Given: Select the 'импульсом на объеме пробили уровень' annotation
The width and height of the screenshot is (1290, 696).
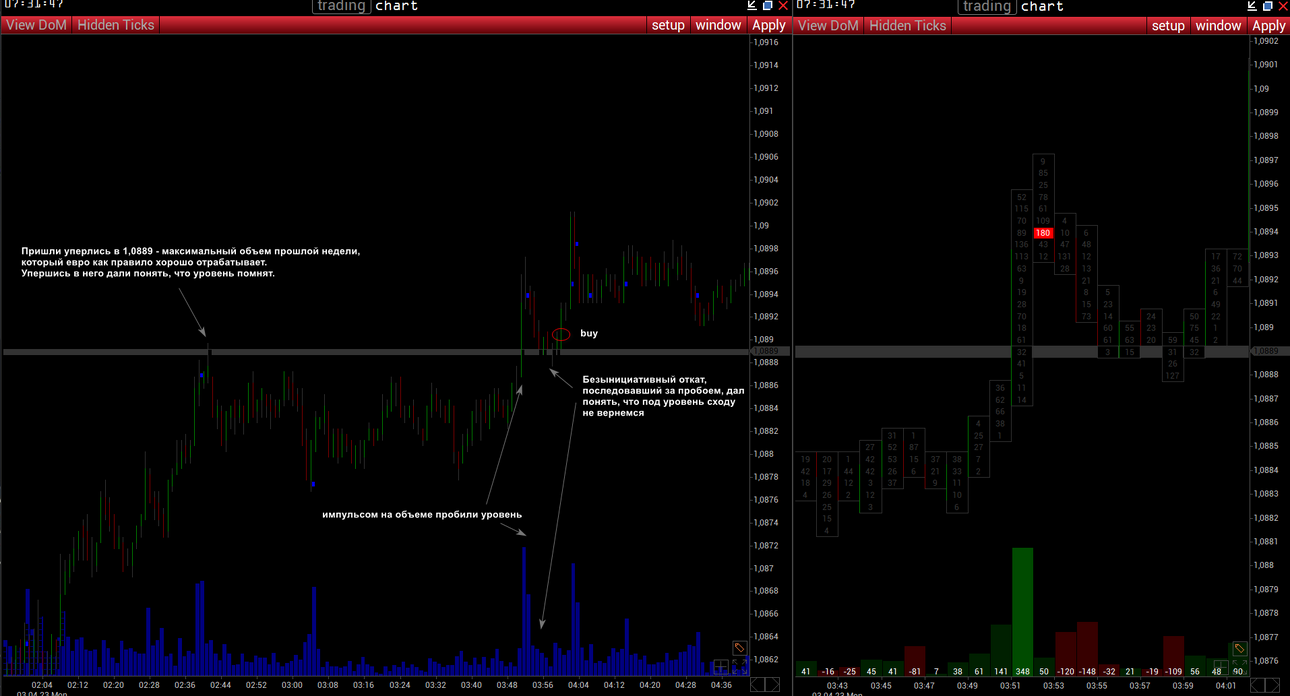Looking at the screenshot, I should 422,515.
